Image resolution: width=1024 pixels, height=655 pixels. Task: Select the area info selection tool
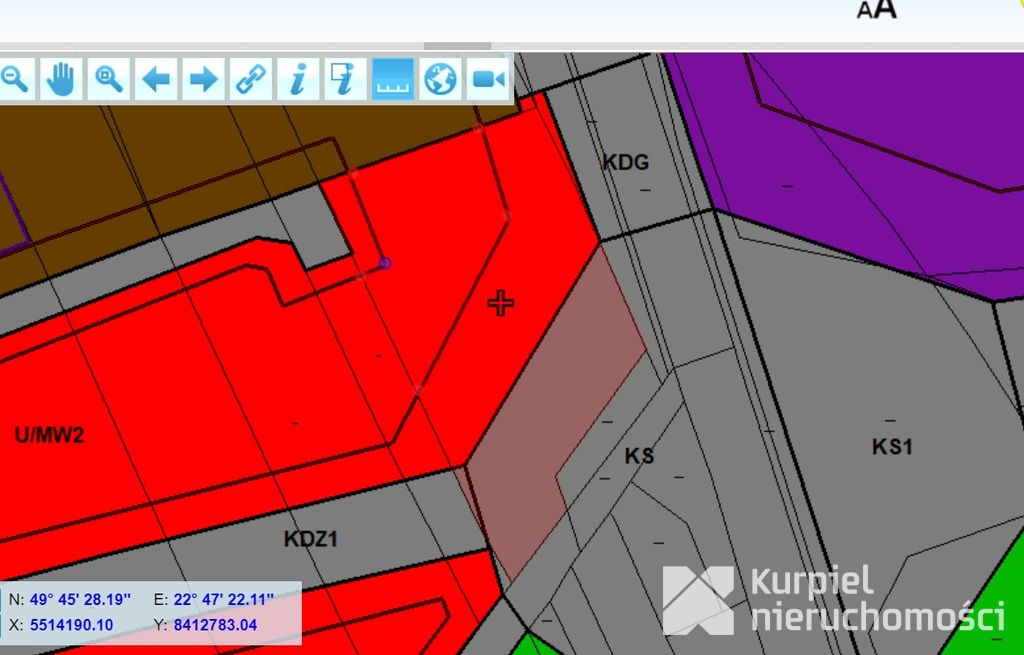pos(345,79)
